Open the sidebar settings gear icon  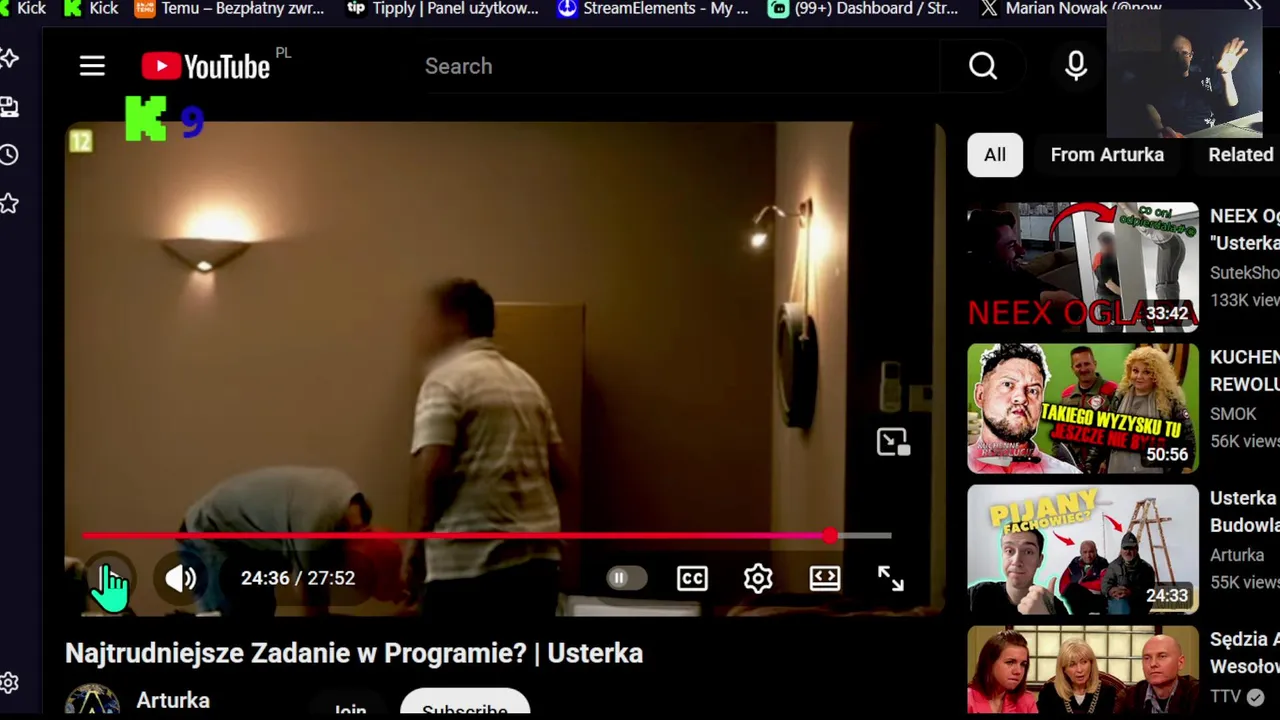[9, 683]
